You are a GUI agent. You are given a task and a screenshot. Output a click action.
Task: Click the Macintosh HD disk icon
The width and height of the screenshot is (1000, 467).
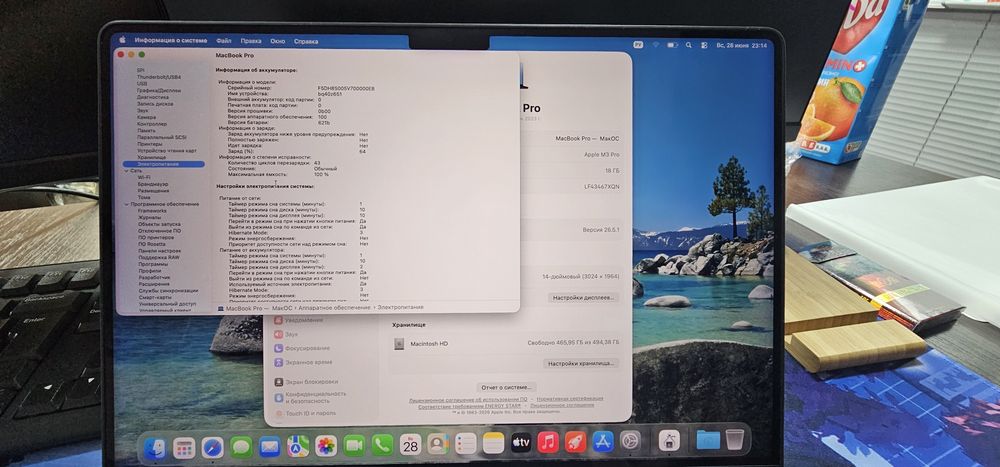(x=399, y=344)
